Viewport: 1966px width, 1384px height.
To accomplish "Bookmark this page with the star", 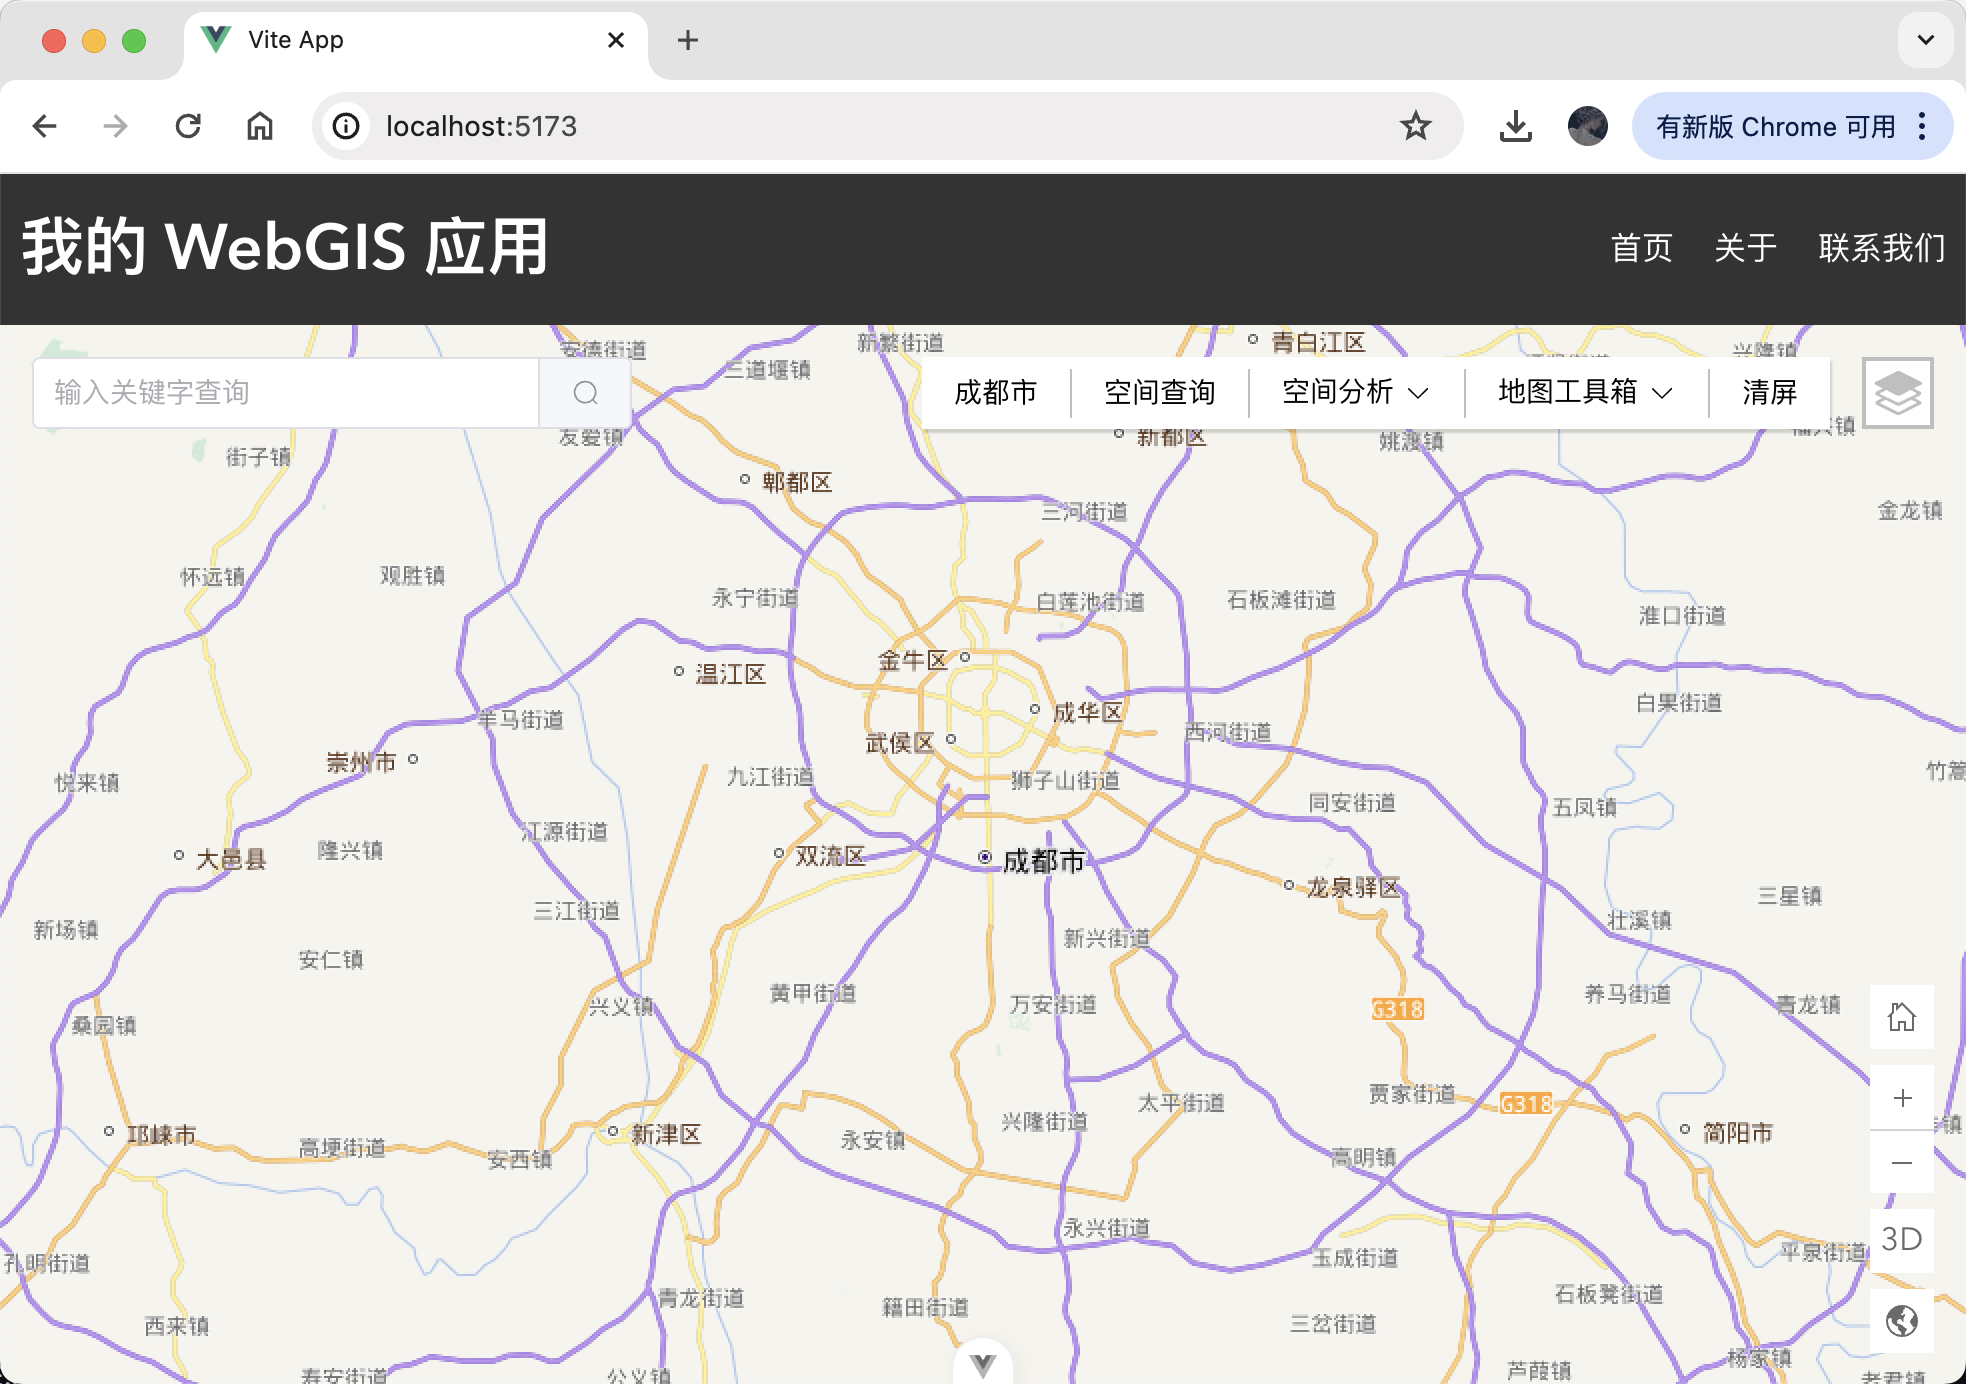I will [x=1415, y=126].
